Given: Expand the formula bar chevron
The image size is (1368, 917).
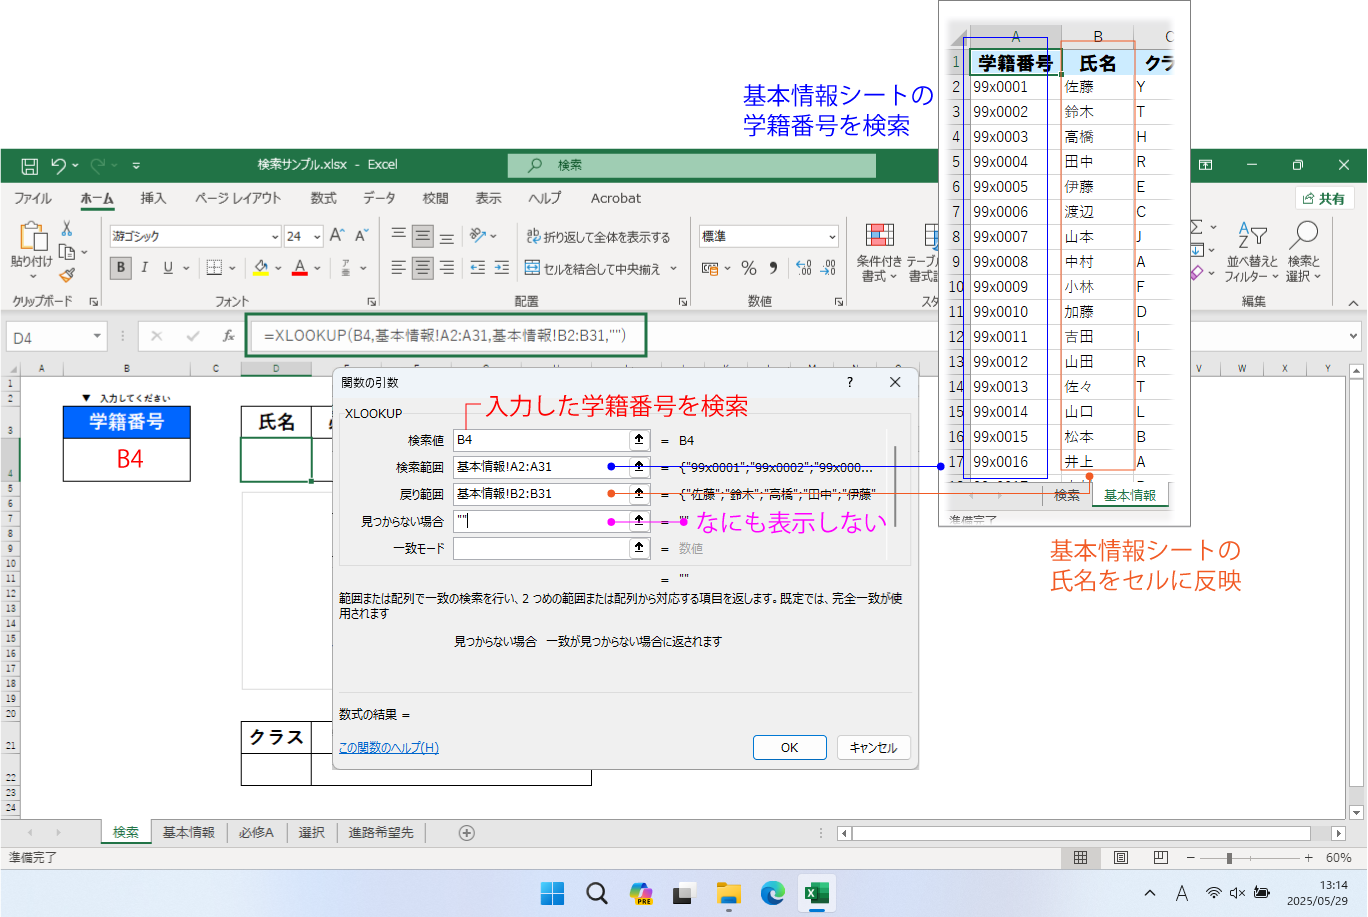Looking at the screenshot, I should (x=1353, y=337).
